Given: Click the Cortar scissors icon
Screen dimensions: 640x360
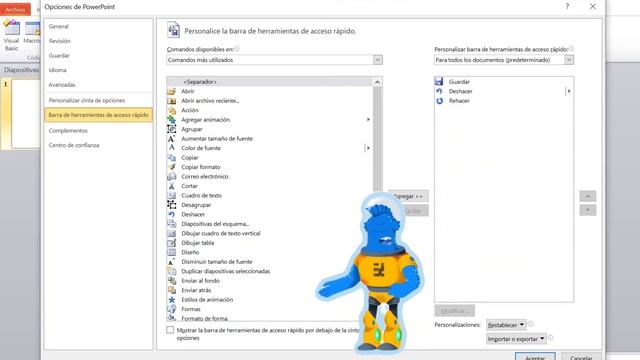Looking at the screenshot, I should point(171,186).
